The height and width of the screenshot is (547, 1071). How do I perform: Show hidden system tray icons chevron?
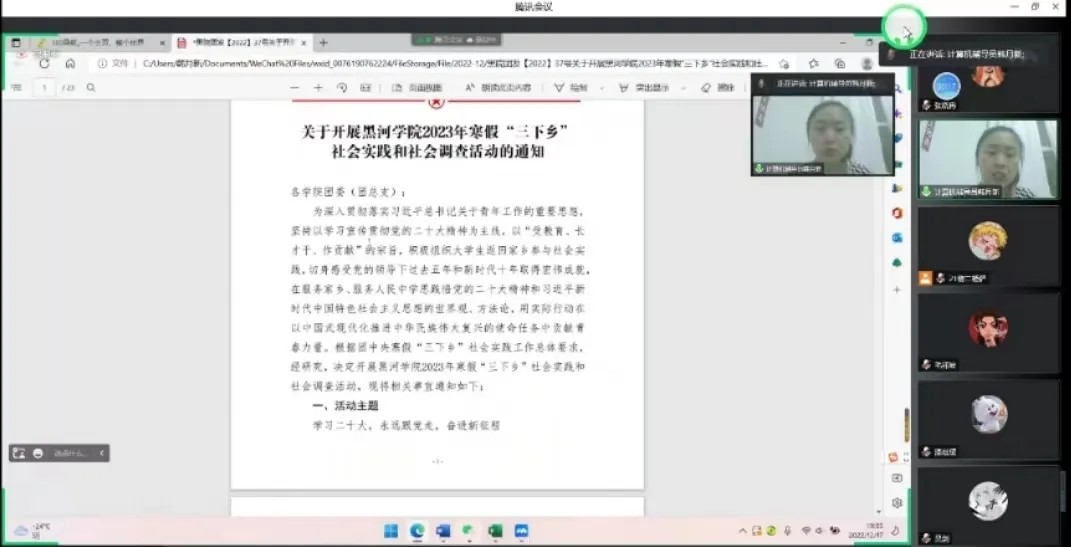coord(742,530)
